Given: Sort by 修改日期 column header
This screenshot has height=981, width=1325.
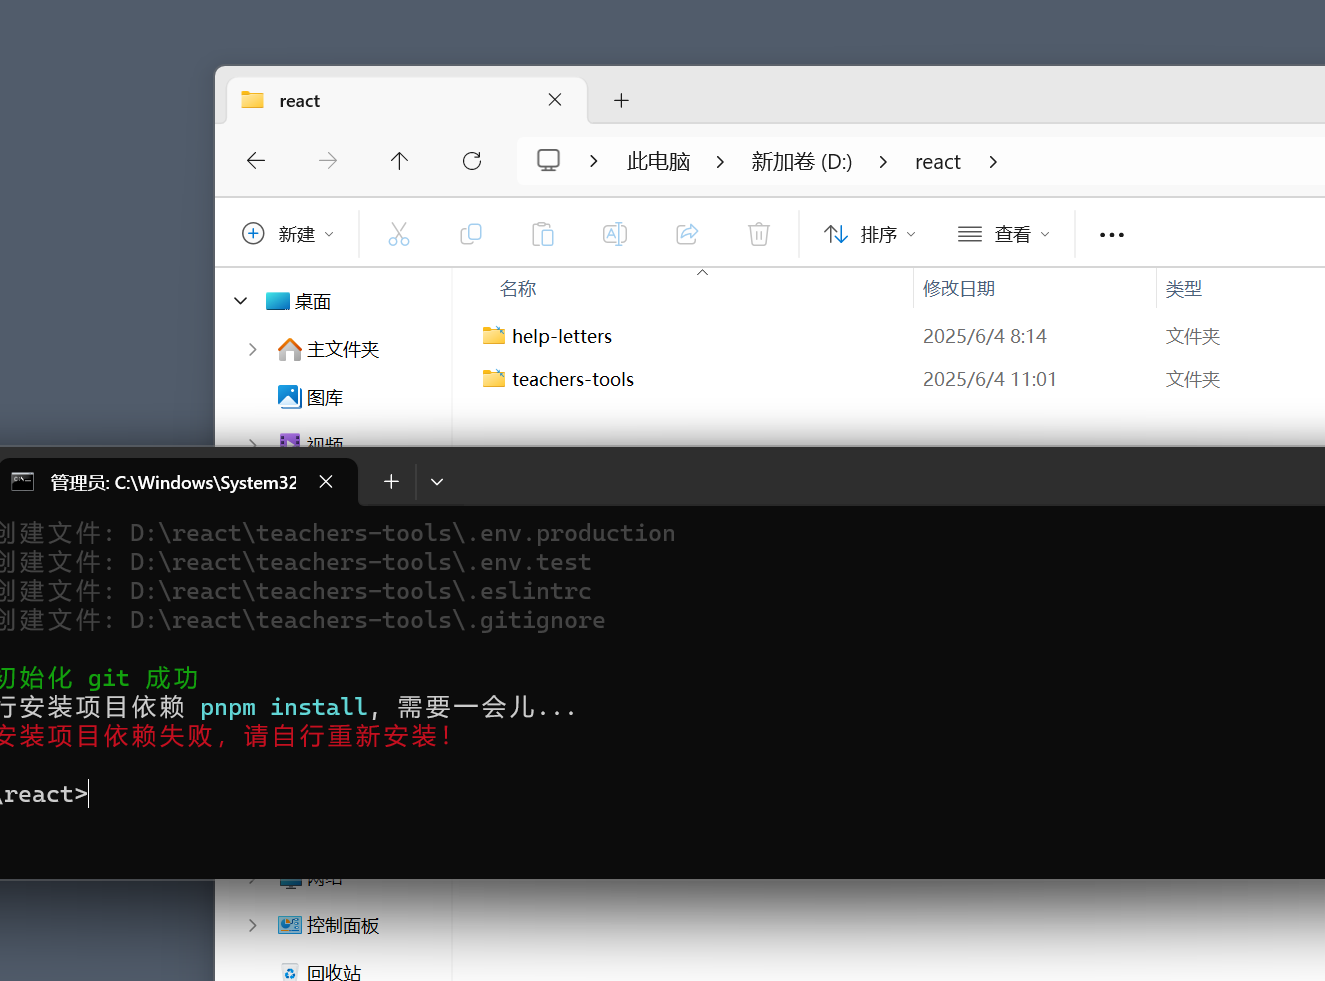Looking at the screenshot, I should pos(959,288).
